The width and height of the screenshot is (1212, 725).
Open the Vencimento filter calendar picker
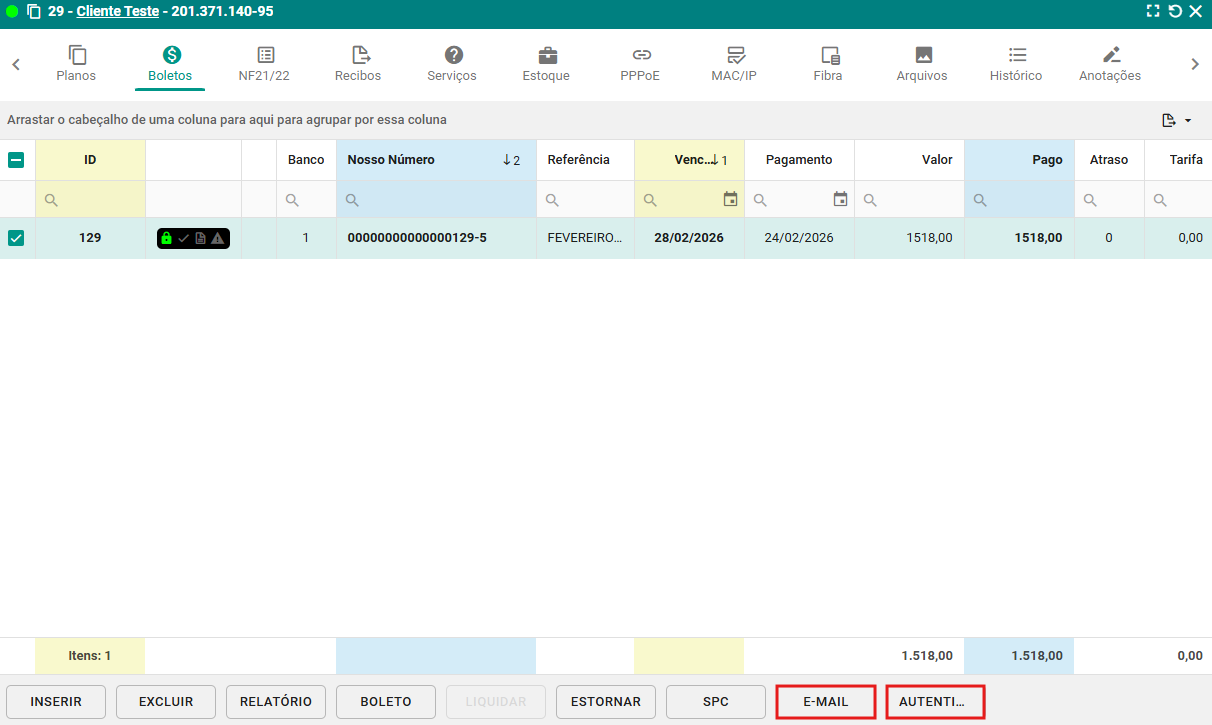731,200
